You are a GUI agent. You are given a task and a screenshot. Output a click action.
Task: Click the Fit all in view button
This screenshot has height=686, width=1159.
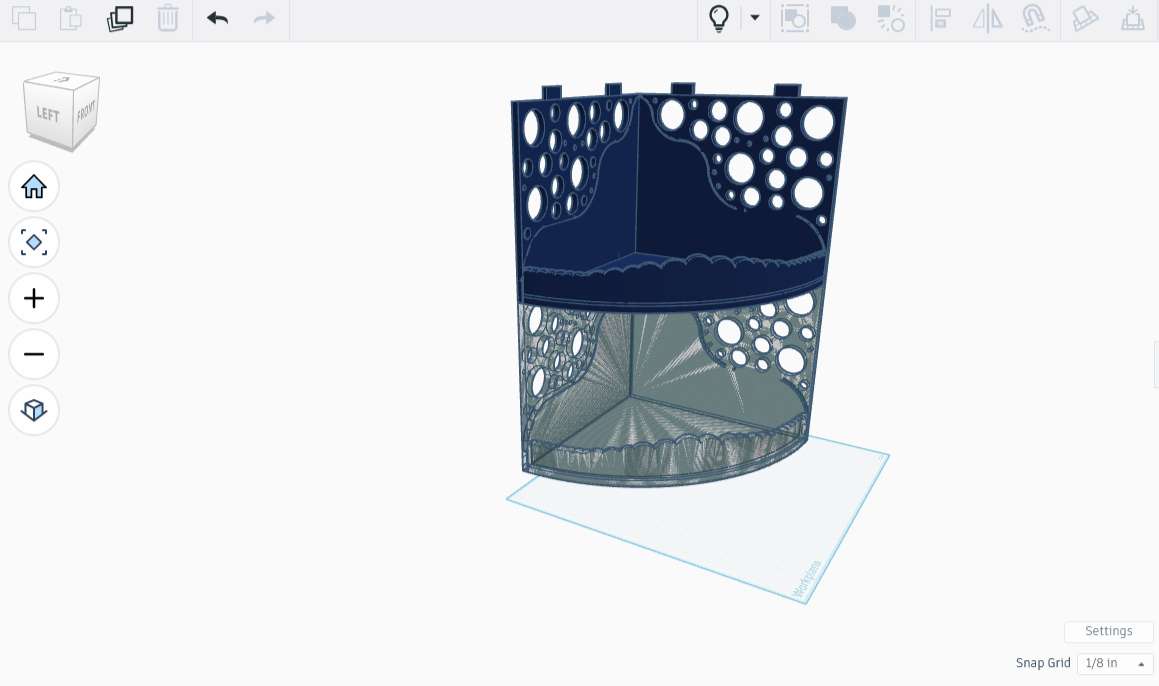point(34,242)
